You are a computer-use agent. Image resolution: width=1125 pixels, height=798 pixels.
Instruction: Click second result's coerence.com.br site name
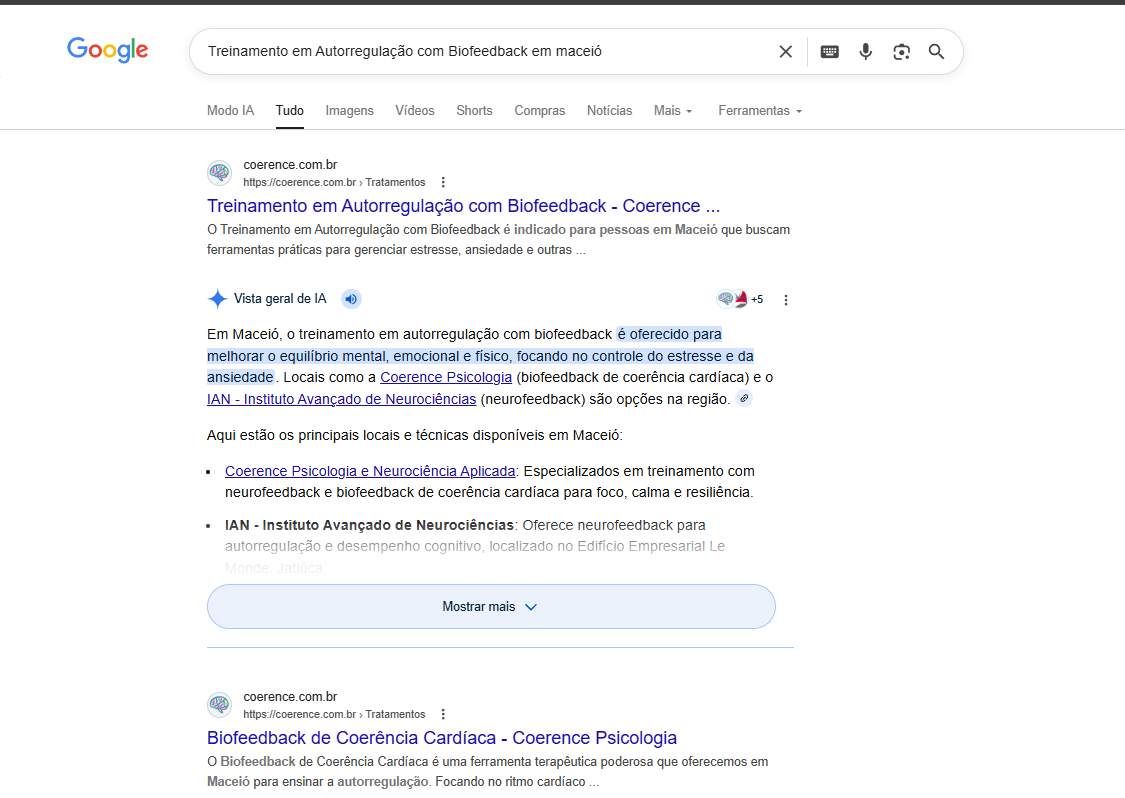click(x=290, y=696)
